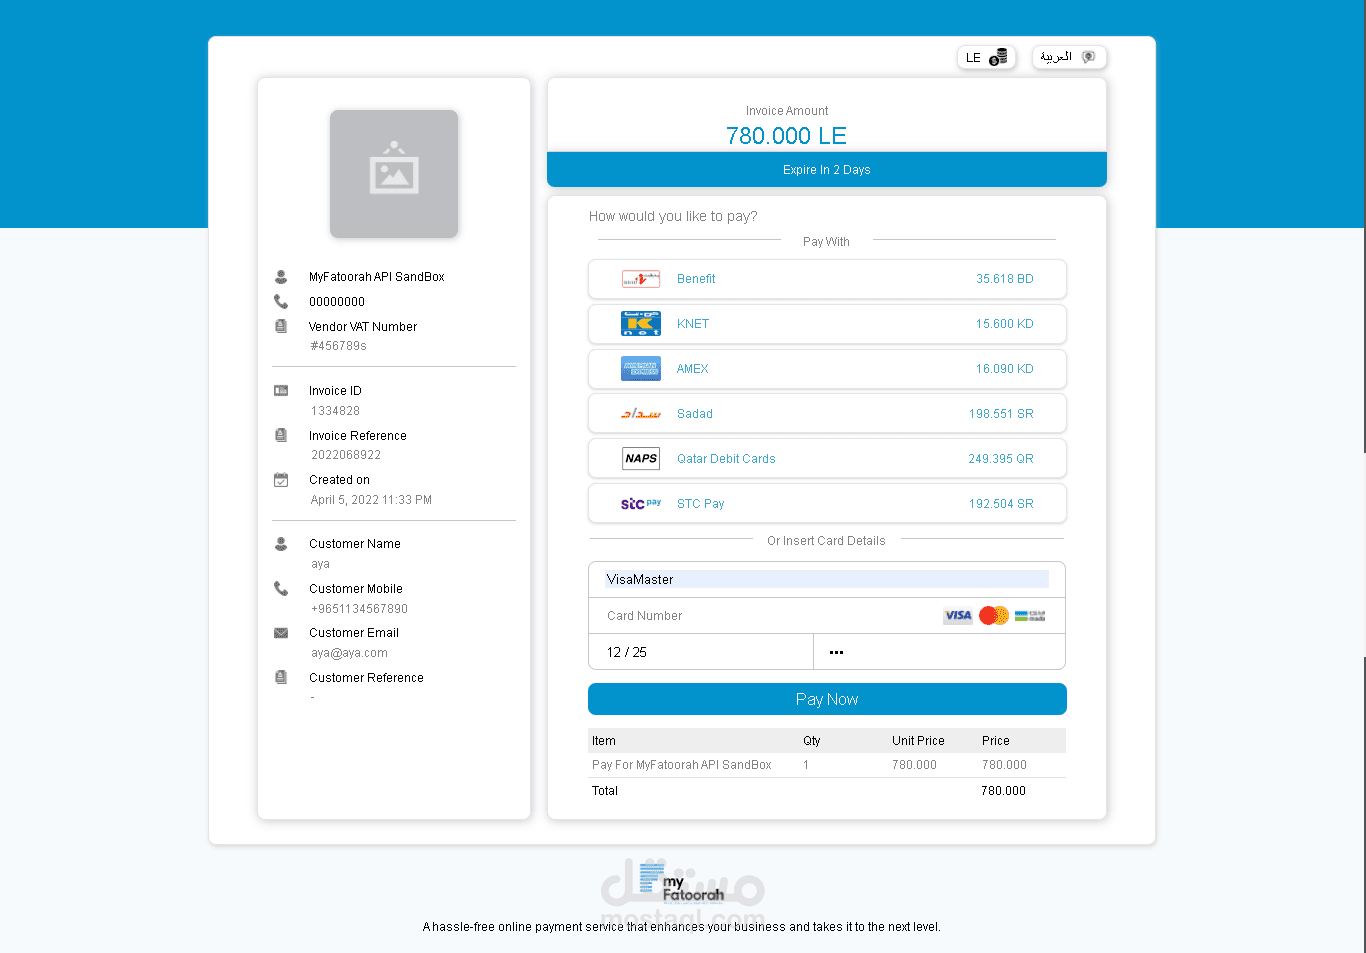The width and height of the screenshot is (1366, 953).
Task: Click customer email aya@aya.com
Action: point(349,653)
